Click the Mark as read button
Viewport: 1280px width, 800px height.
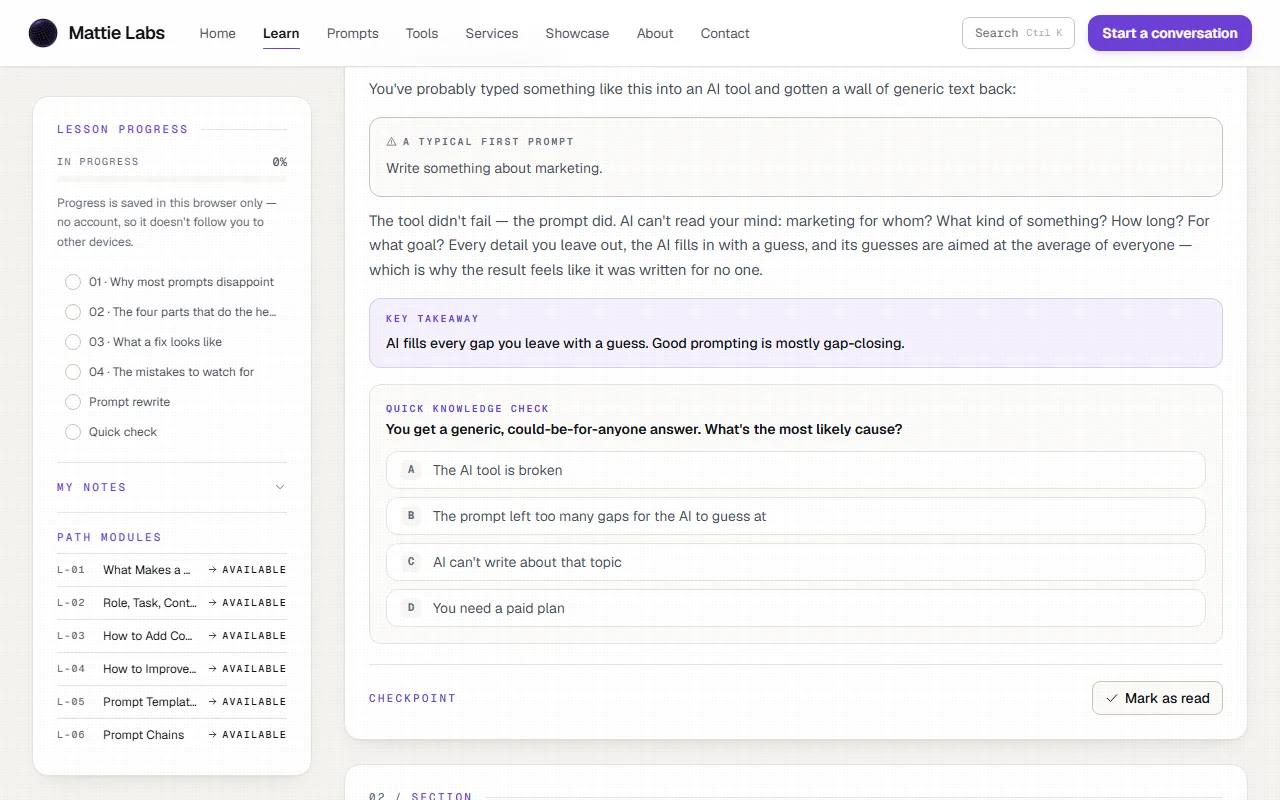click(1157, 698)
